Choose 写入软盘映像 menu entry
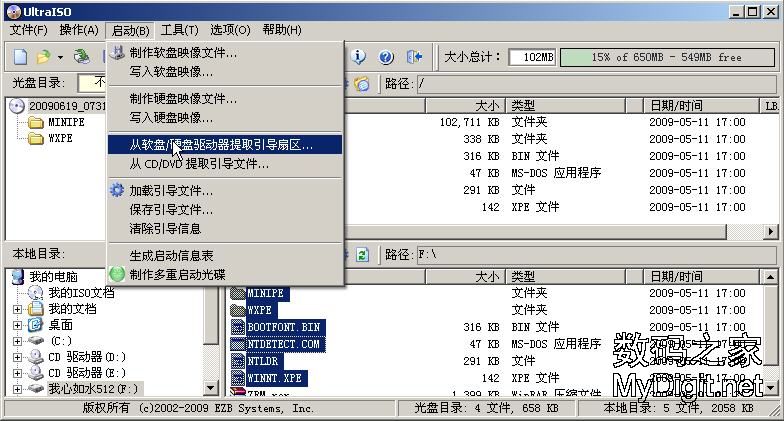The width and height of the screenshot is (784, 421). pos(225,72)
